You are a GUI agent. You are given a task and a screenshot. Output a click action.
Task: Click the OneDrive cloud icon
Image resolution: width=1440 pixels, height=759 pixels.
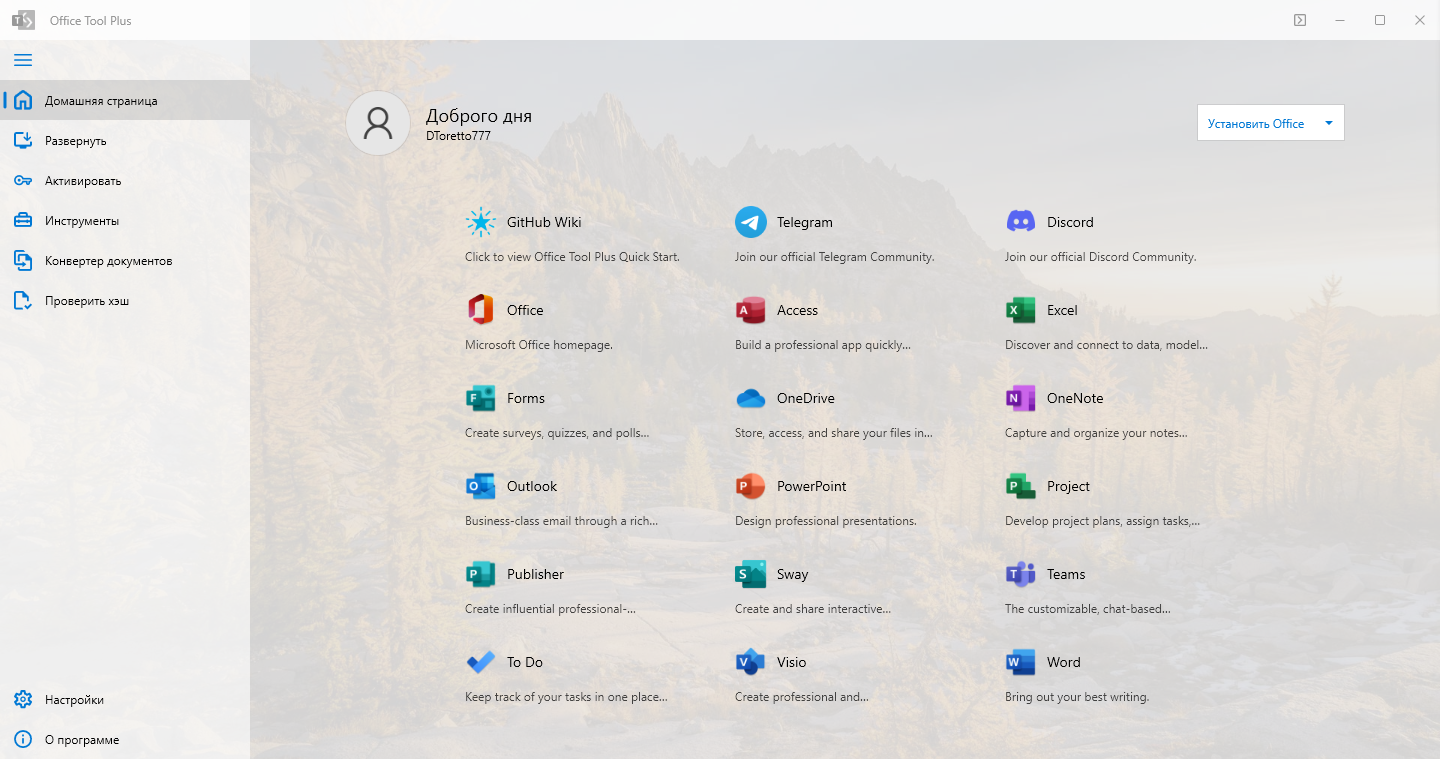(x=751, y=398)
